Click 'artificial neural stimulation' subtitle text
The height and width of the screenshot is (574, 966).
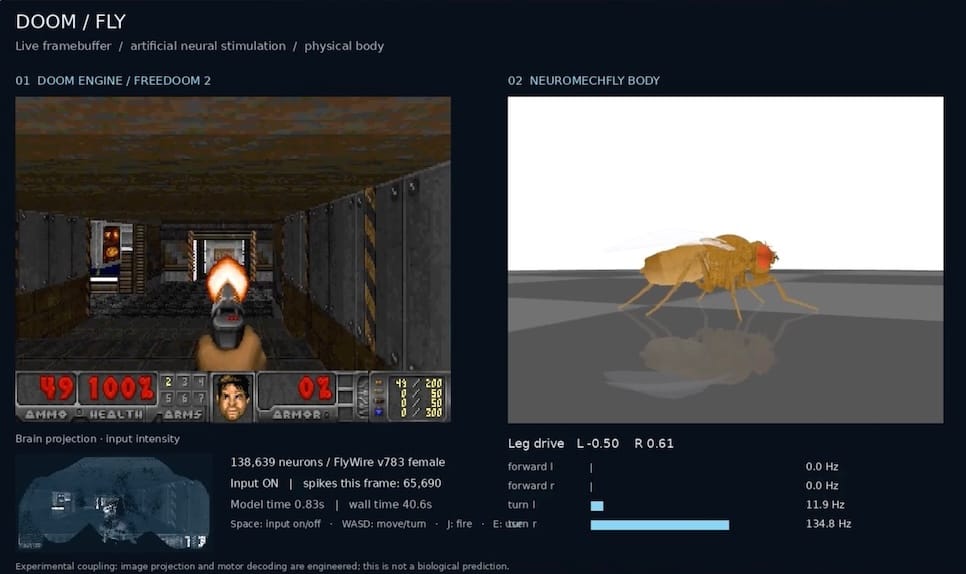tap(208, 46)
